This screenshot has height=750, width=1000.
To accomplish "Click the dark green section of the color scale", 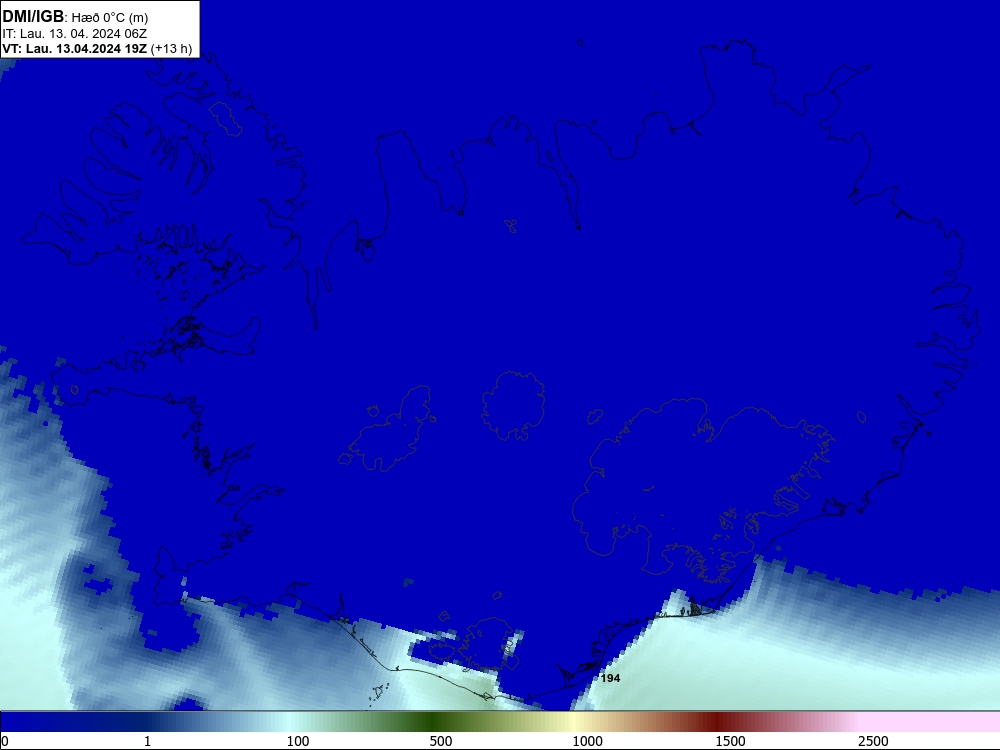I will click(x=434, y=722).
